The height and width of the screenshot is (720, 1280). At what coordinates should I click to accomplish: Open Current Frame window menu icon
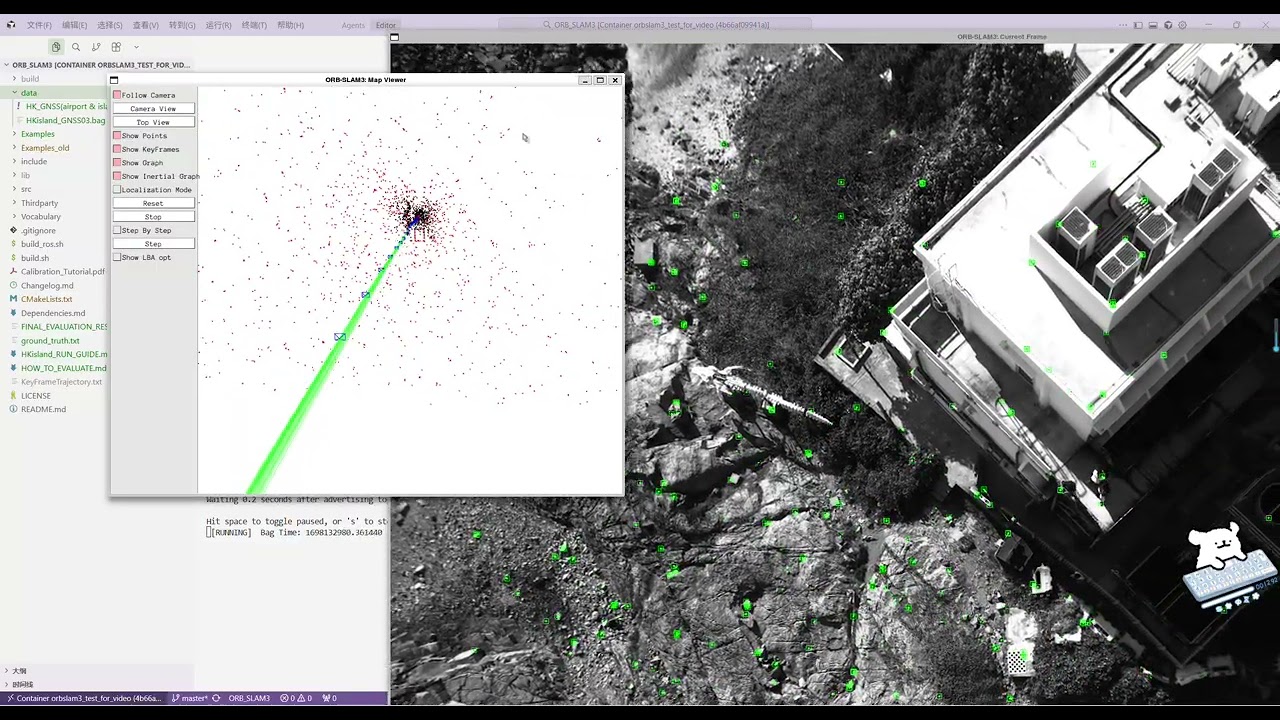pyautogui.click(x=394, y=37)
